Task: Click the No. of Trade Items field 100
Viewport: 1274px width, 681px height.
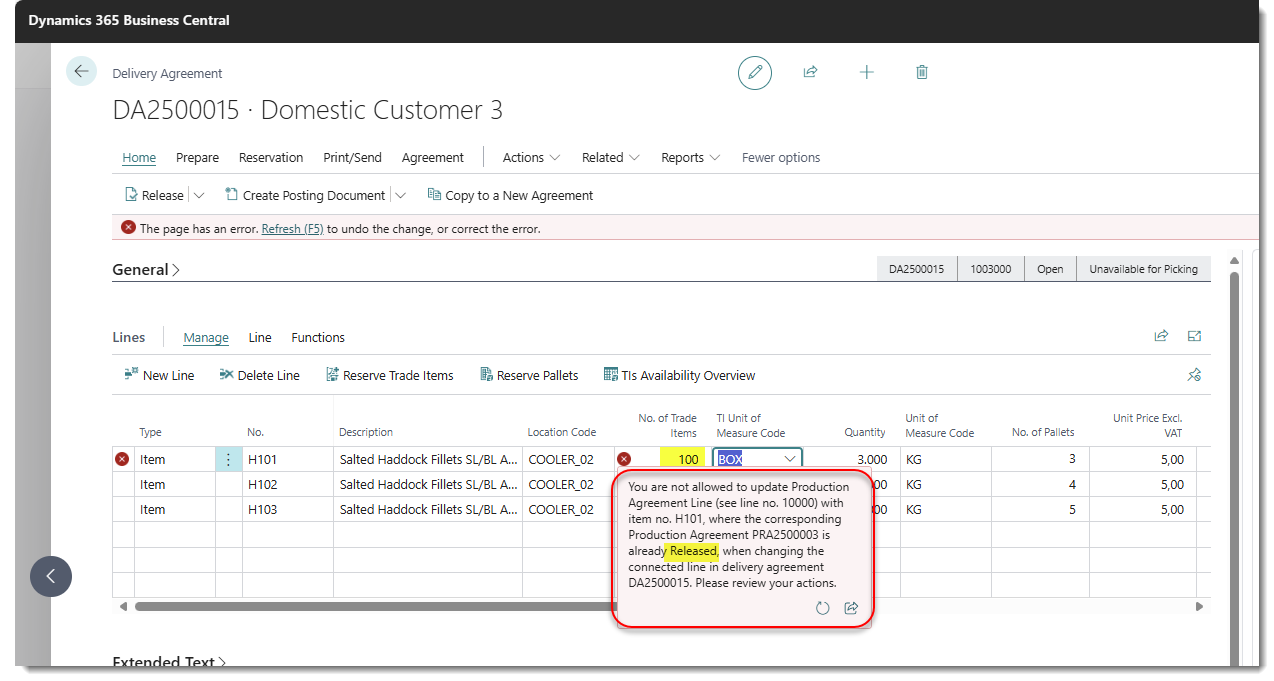Action: tap(680, 460)
